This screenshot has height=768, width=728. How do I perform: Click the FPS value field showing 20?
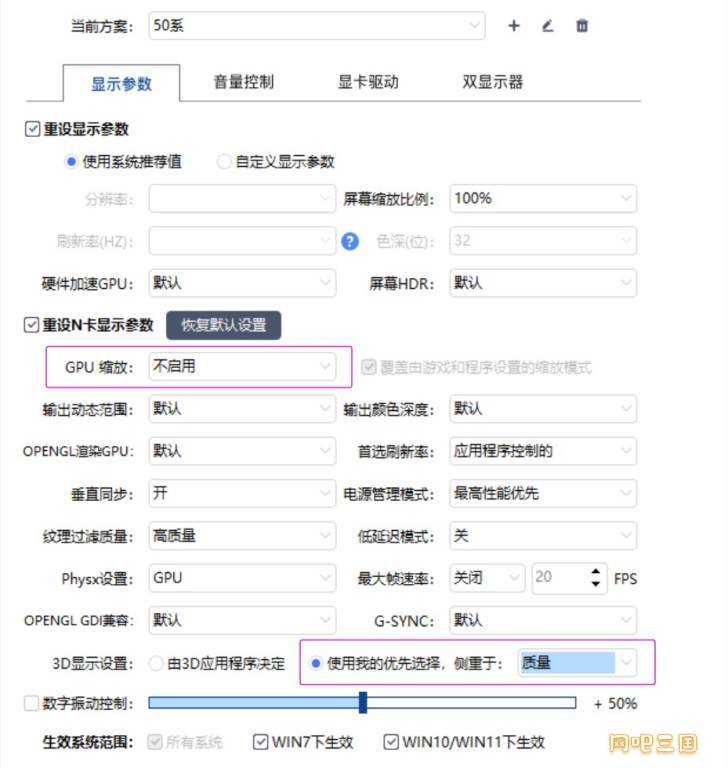pyautogui.click(x=559, y=578)
